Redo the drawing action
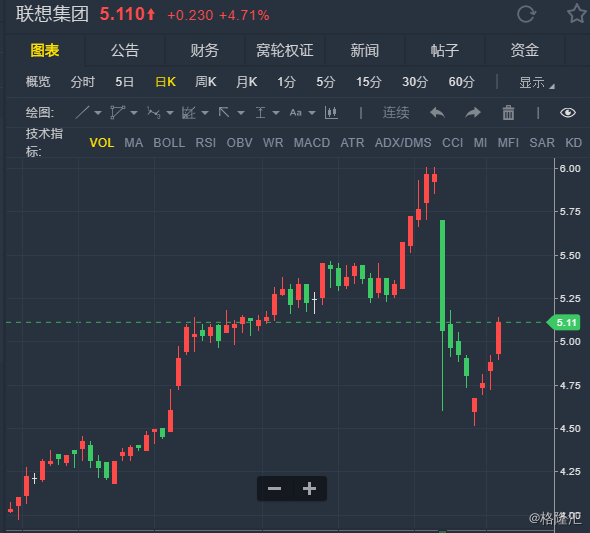The height and width of the screenshot is (533, 590). (473, 112)
